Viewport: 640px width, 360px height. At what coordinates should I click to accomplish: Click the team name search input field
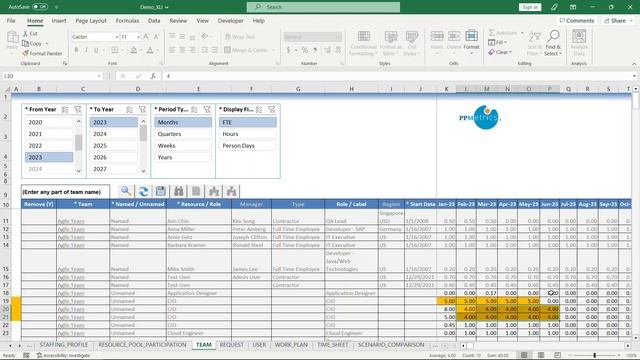click(65, 192)
